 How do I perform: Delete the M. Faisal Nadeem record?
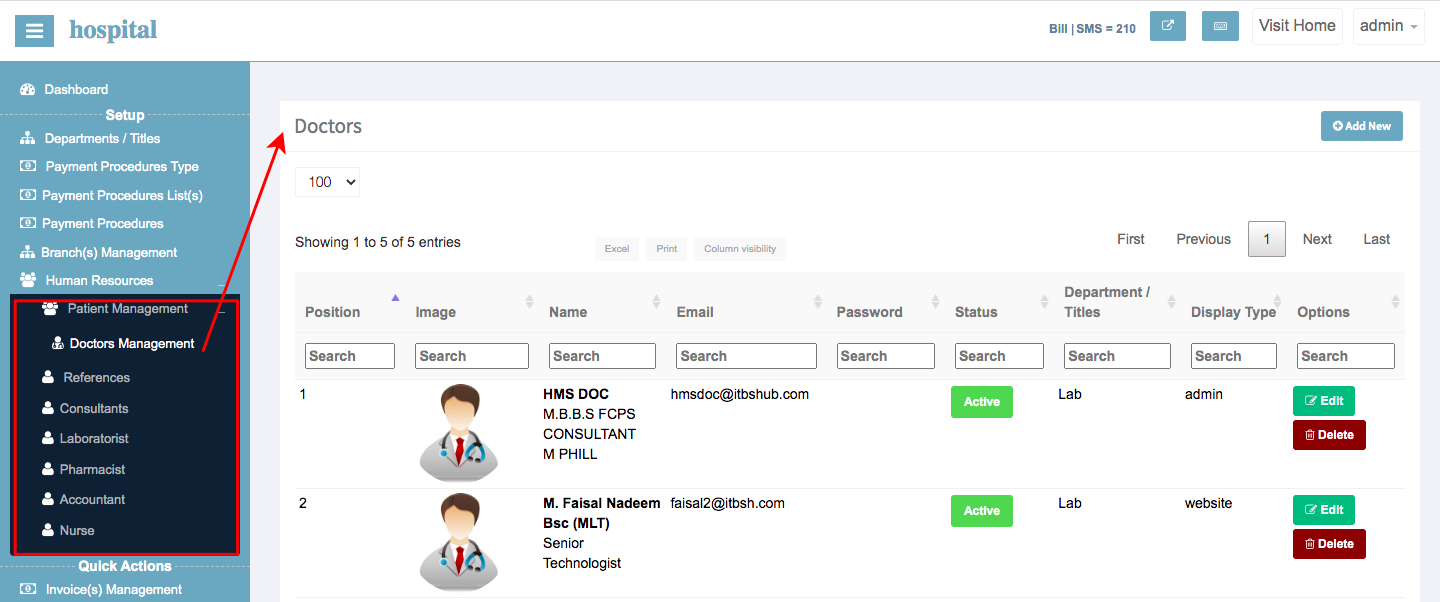[x=1329, y=544]
